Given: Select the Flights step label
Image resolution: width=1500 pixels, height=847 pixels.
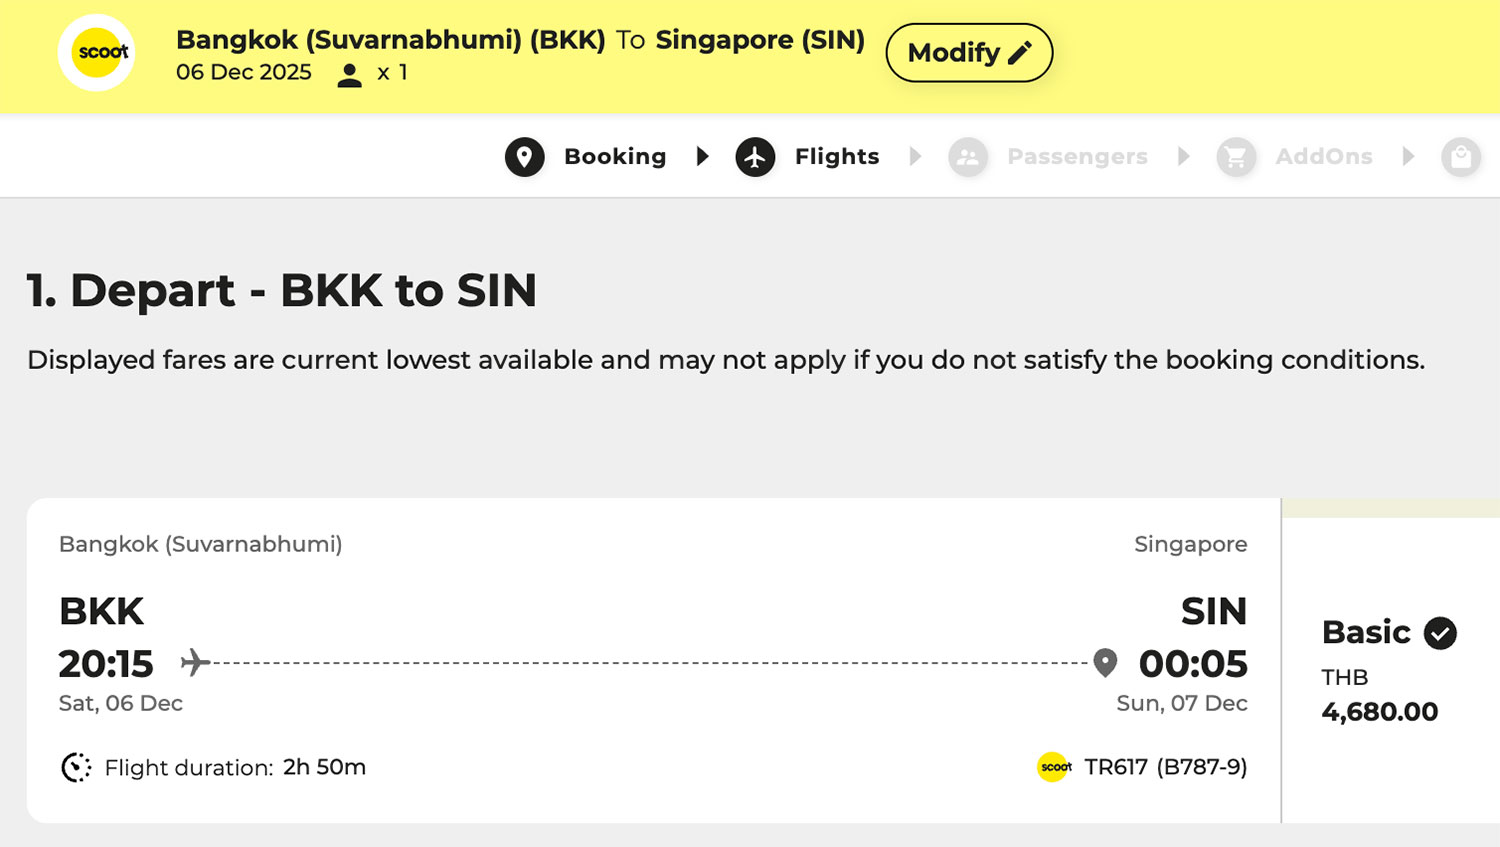Looking at the screenshot, I should 836,157.
